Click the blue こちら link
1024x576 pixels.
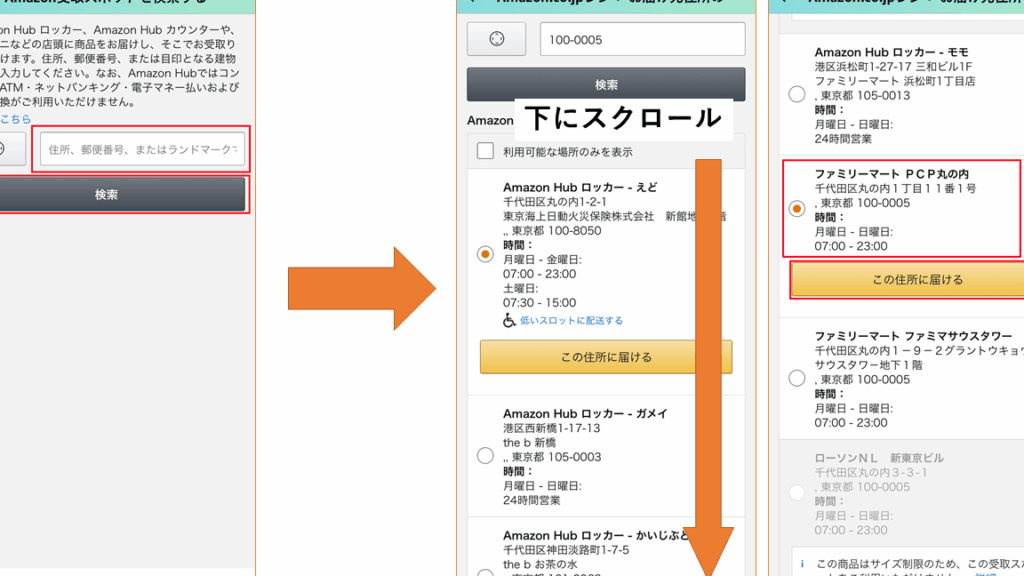(x=14, y=119)
